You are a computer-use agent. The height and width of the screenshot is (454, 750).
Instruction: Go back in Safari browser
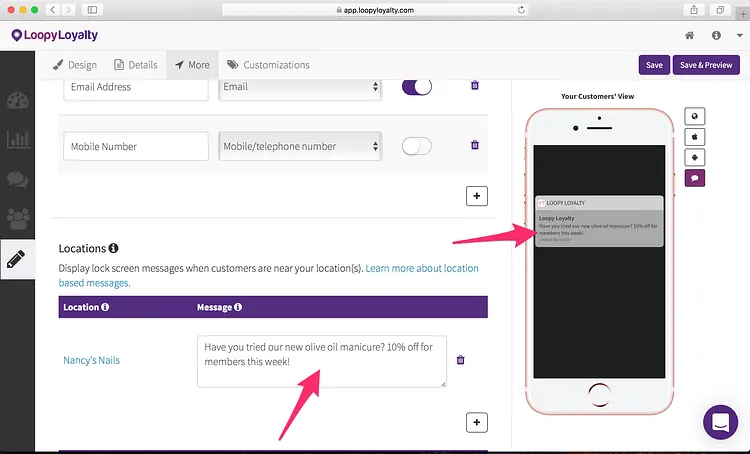(53, 10)
